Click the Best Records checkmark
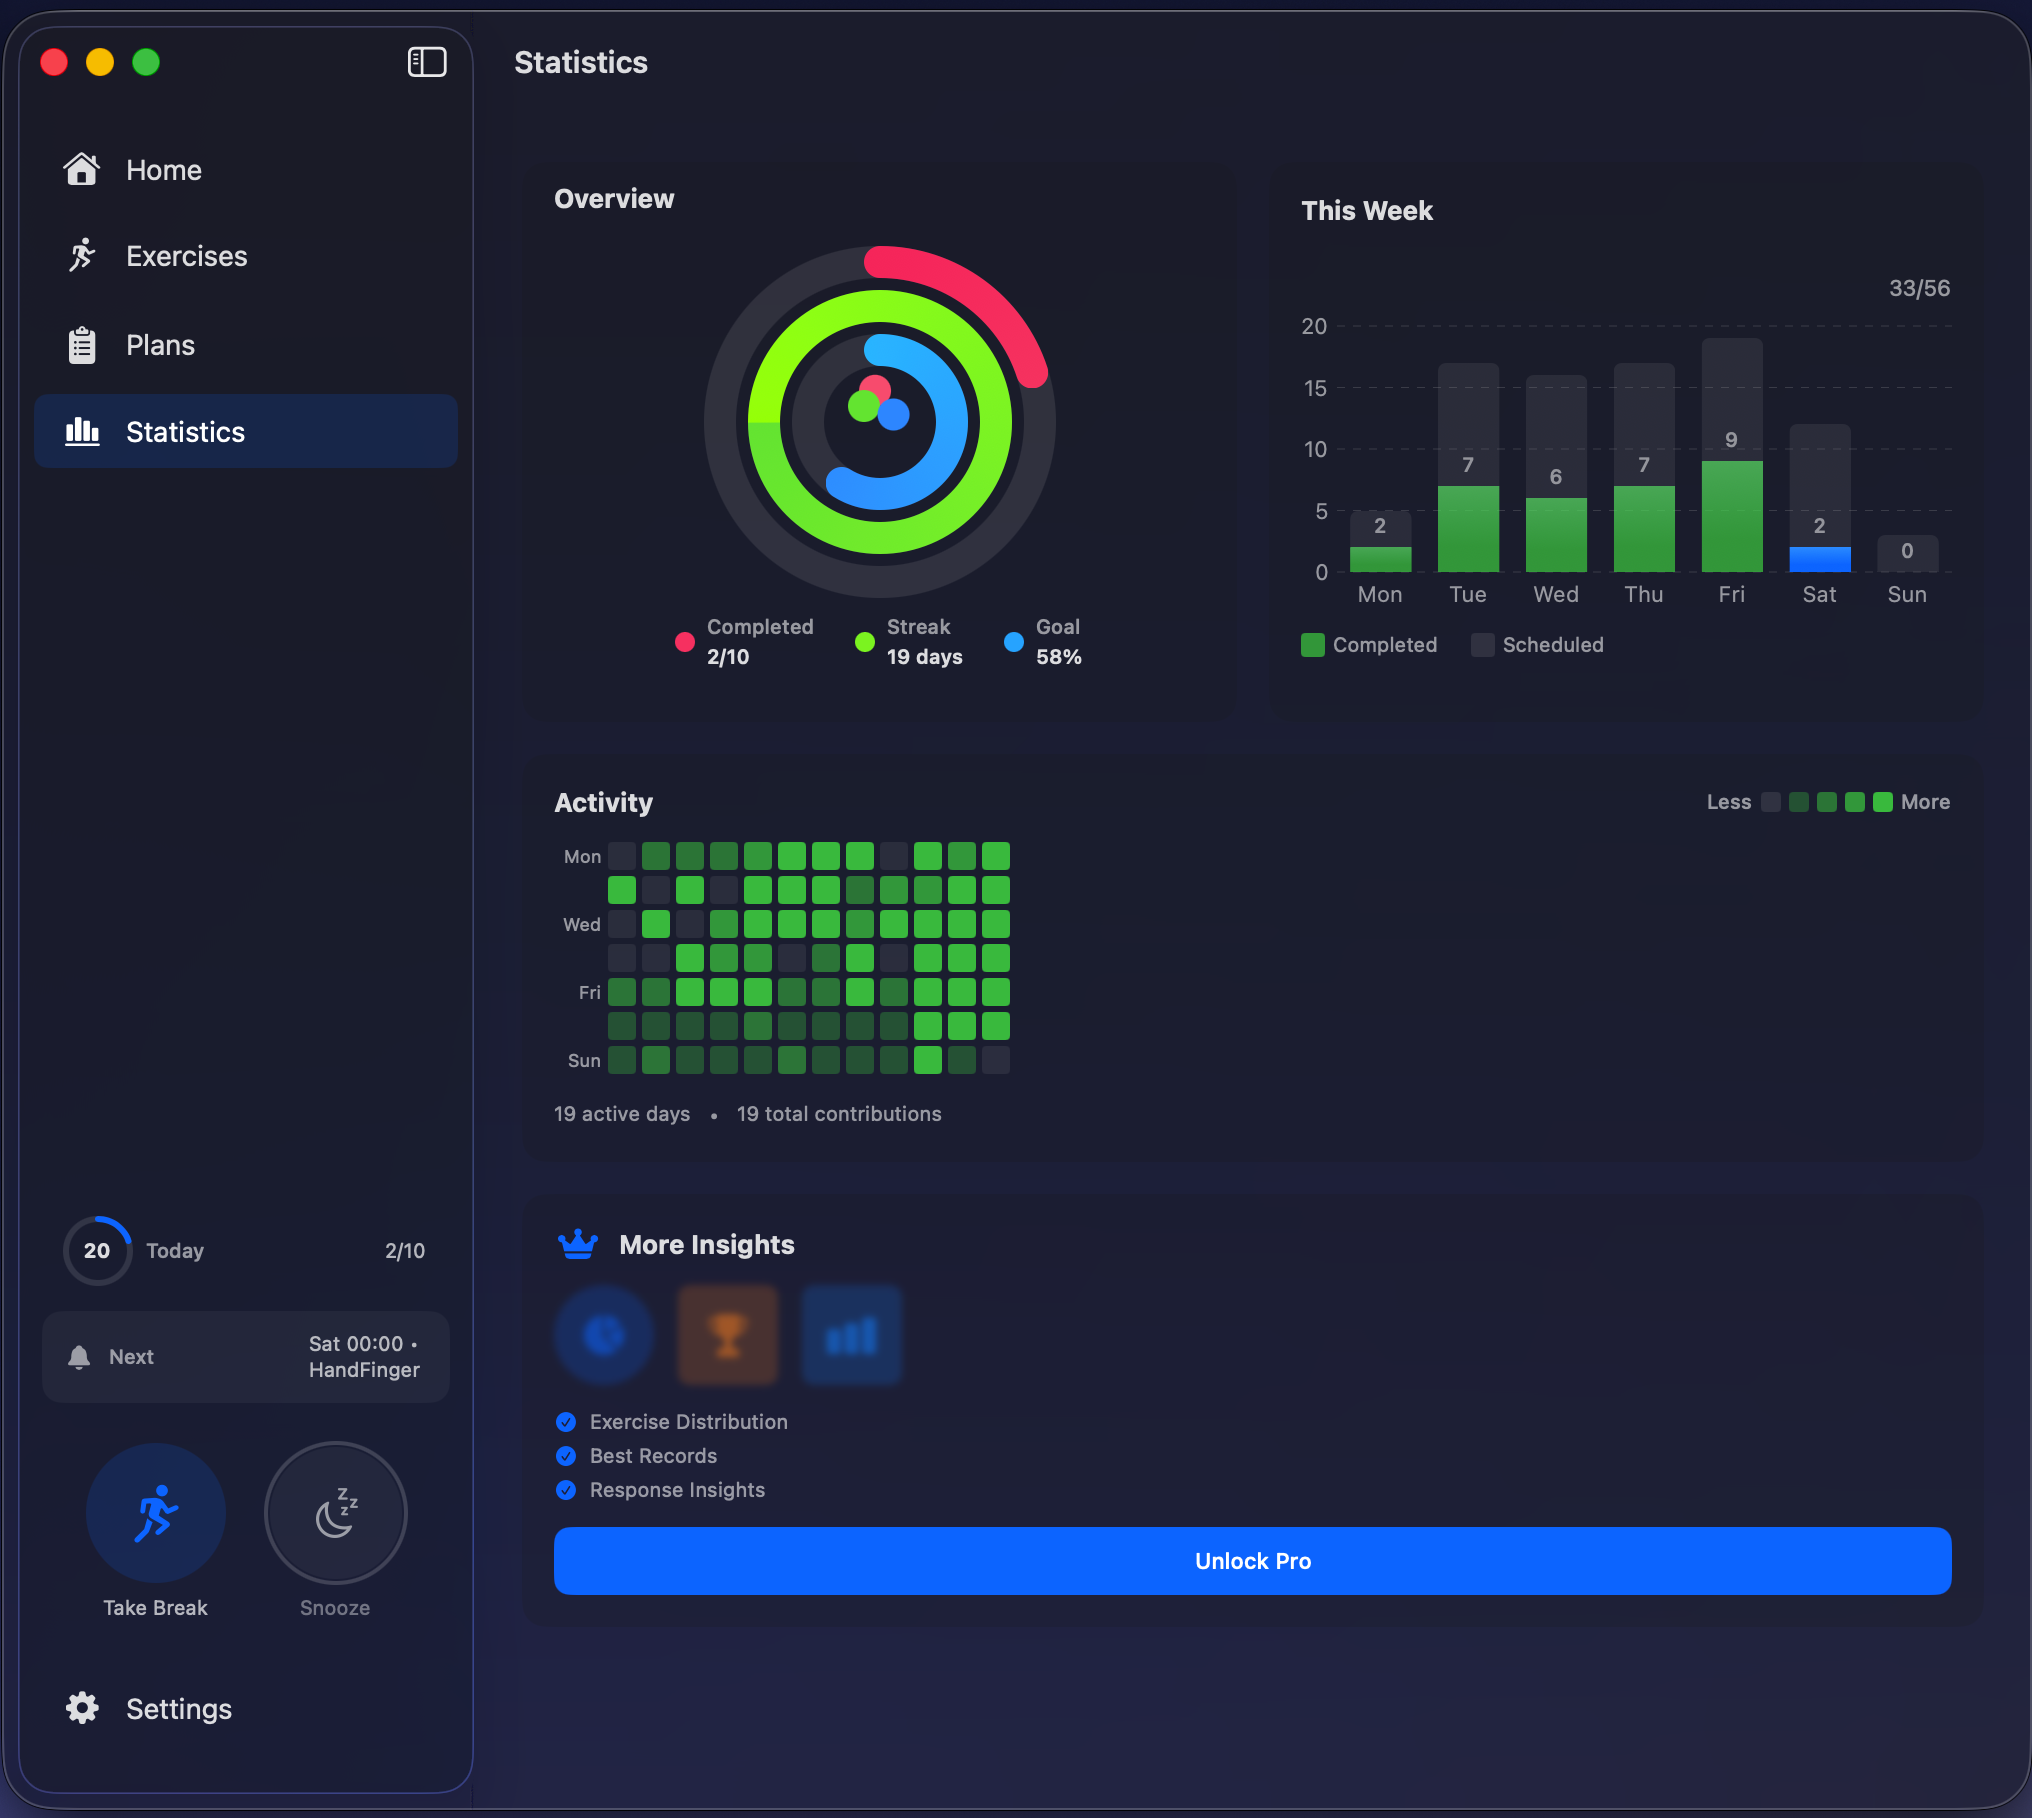Image resolution: width=2032 pixels, height=1818 pixels. pyautogui.click(x=566, y=1456)
